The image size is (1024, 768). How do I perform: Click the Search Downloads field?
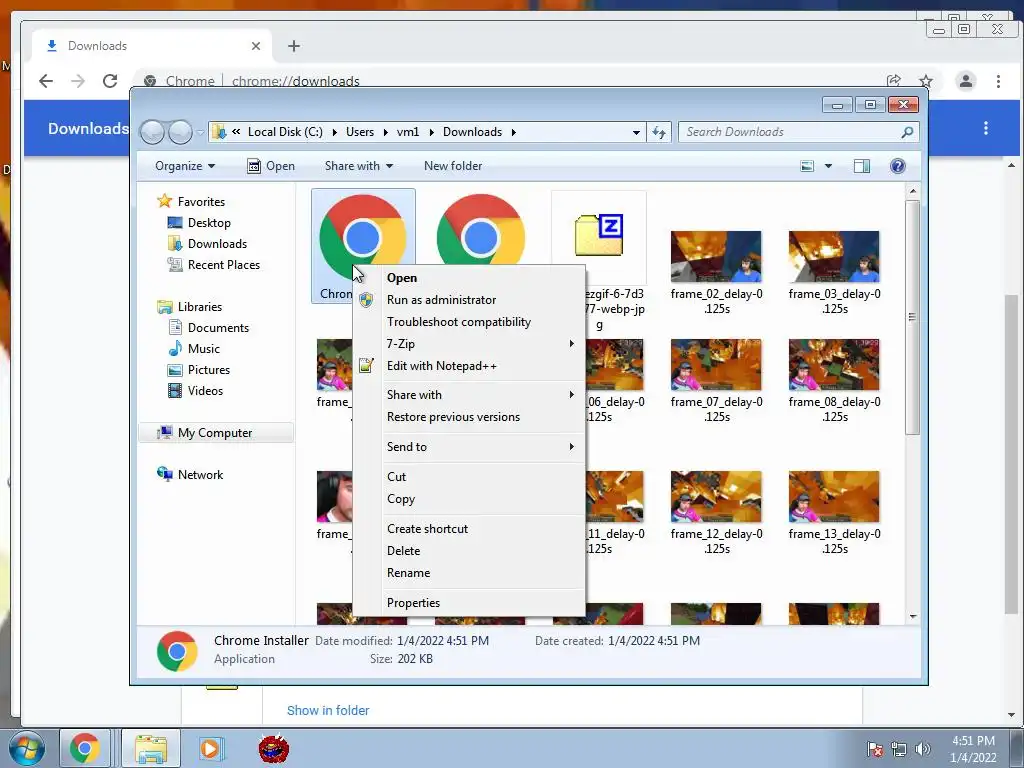(798, 132)
